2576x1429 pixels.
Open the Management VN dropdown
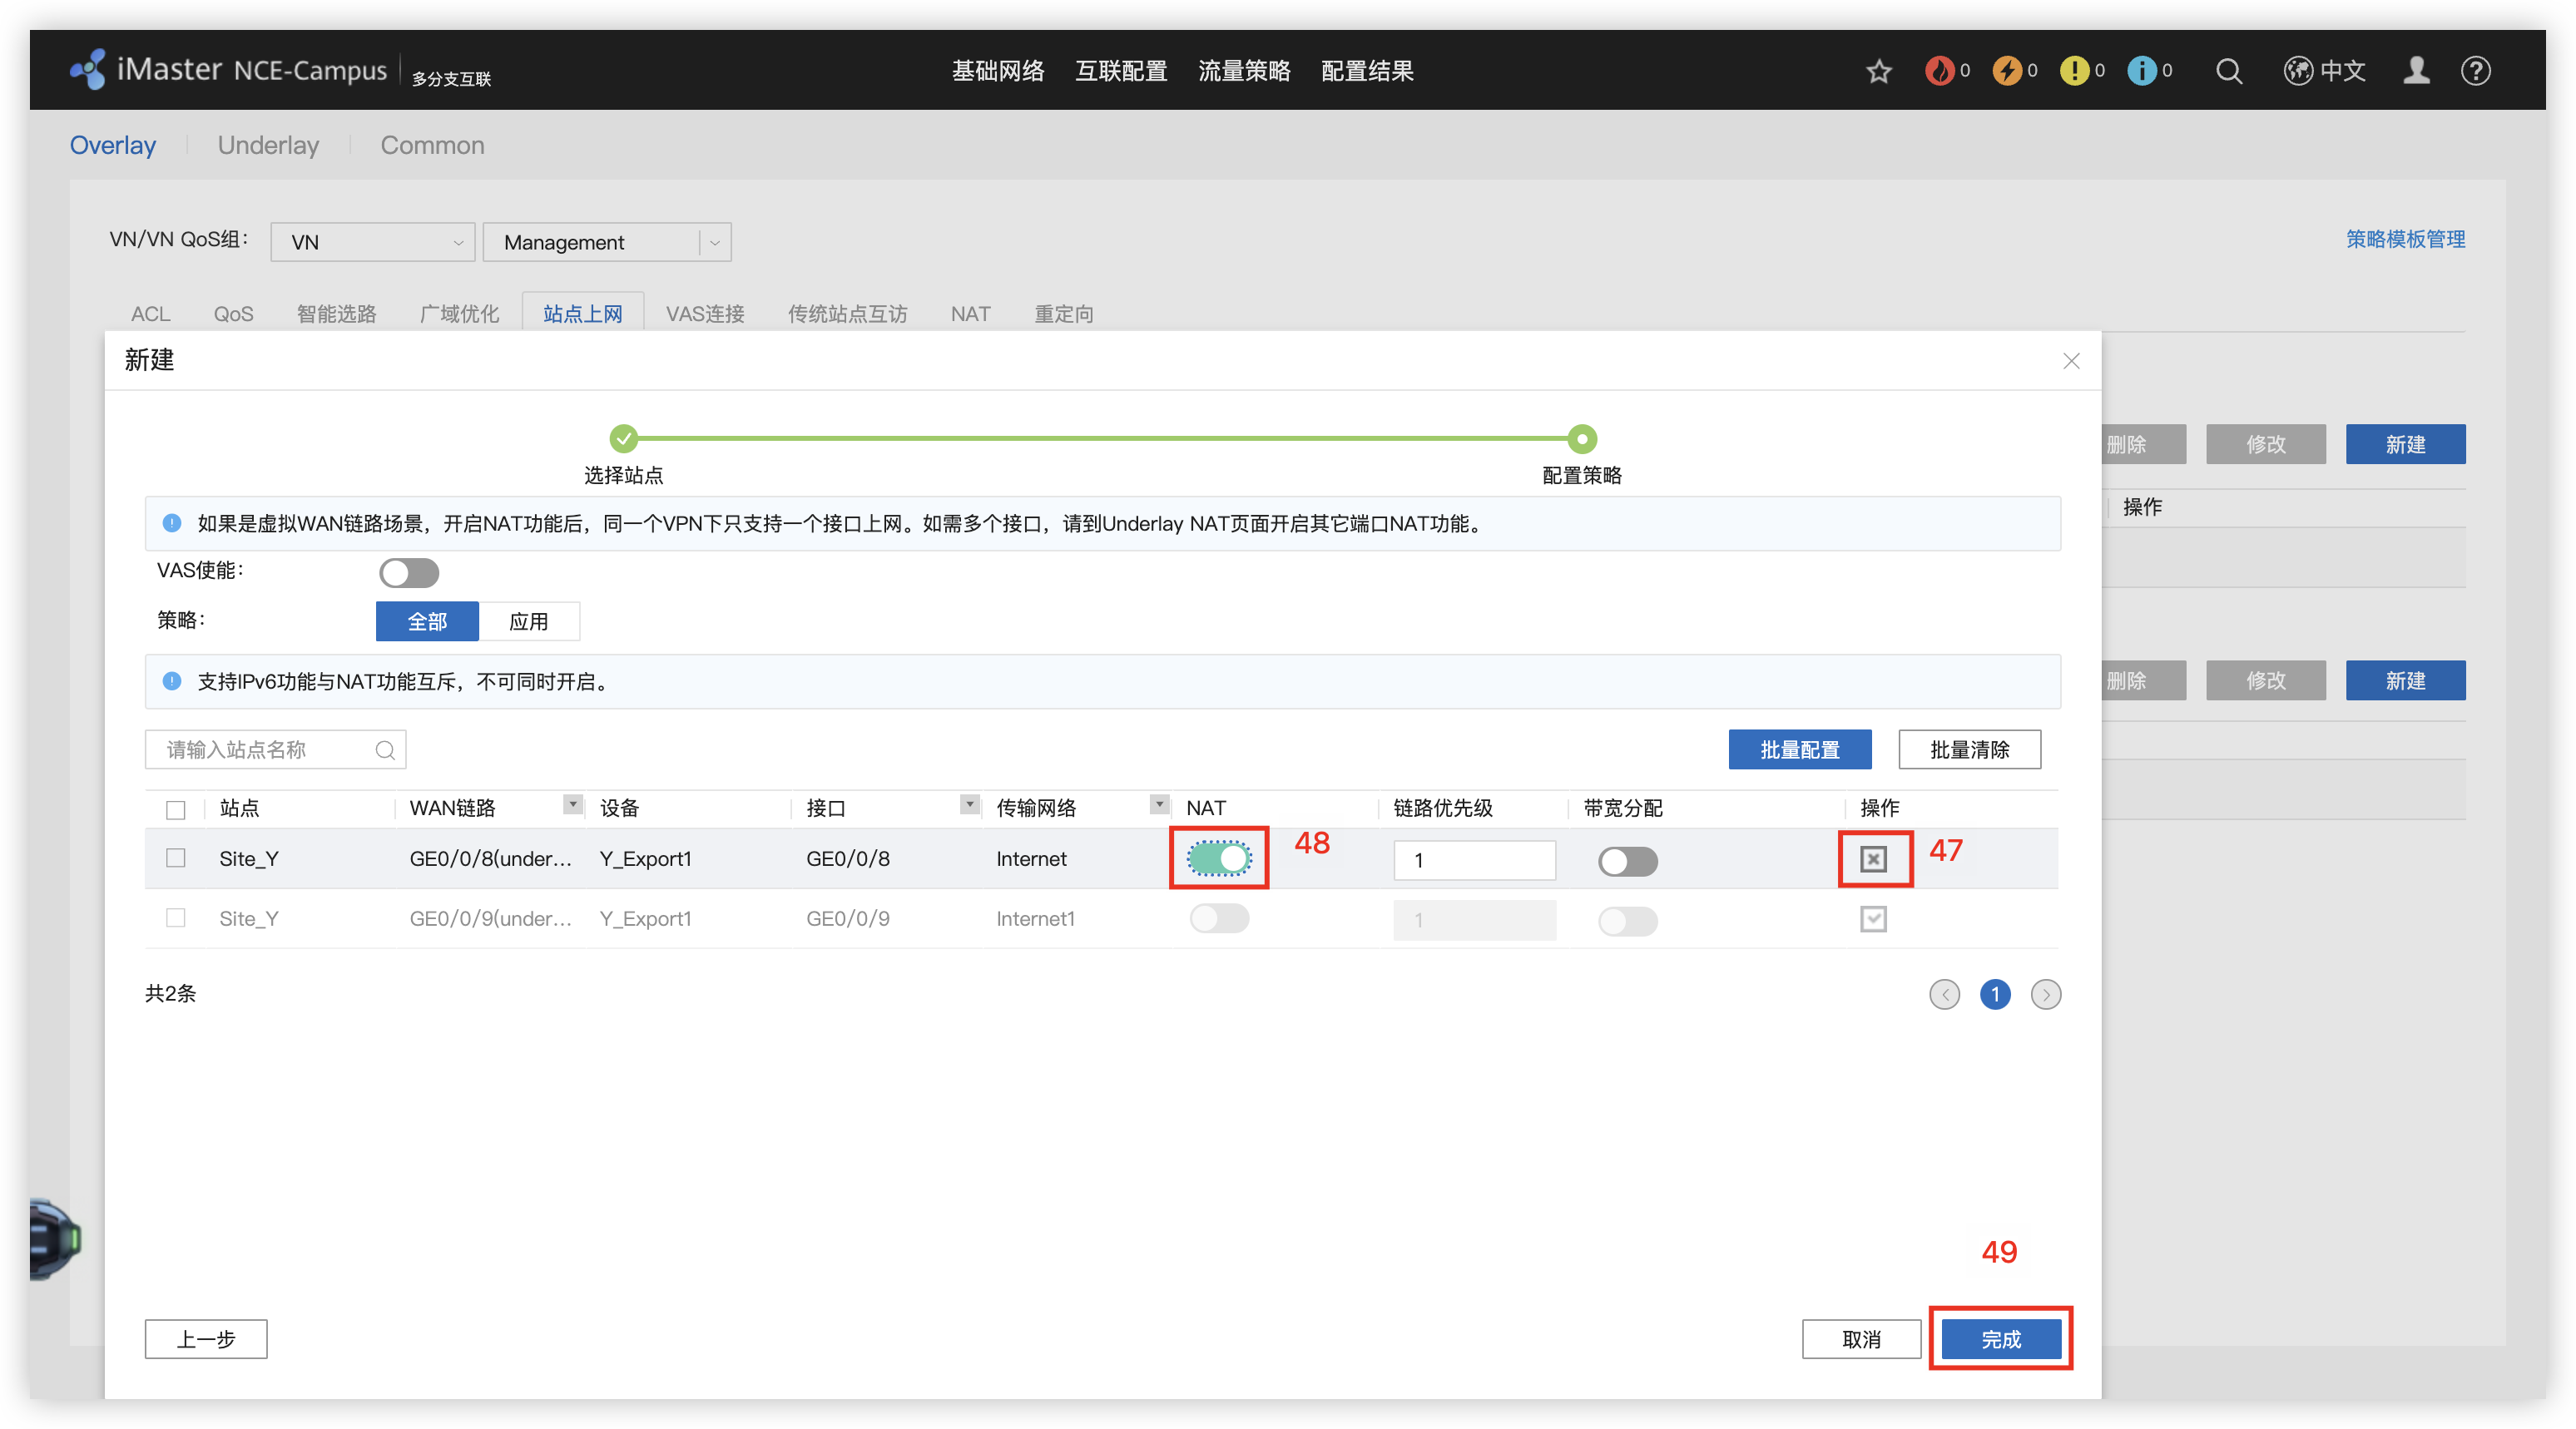(x=606, y=242)
